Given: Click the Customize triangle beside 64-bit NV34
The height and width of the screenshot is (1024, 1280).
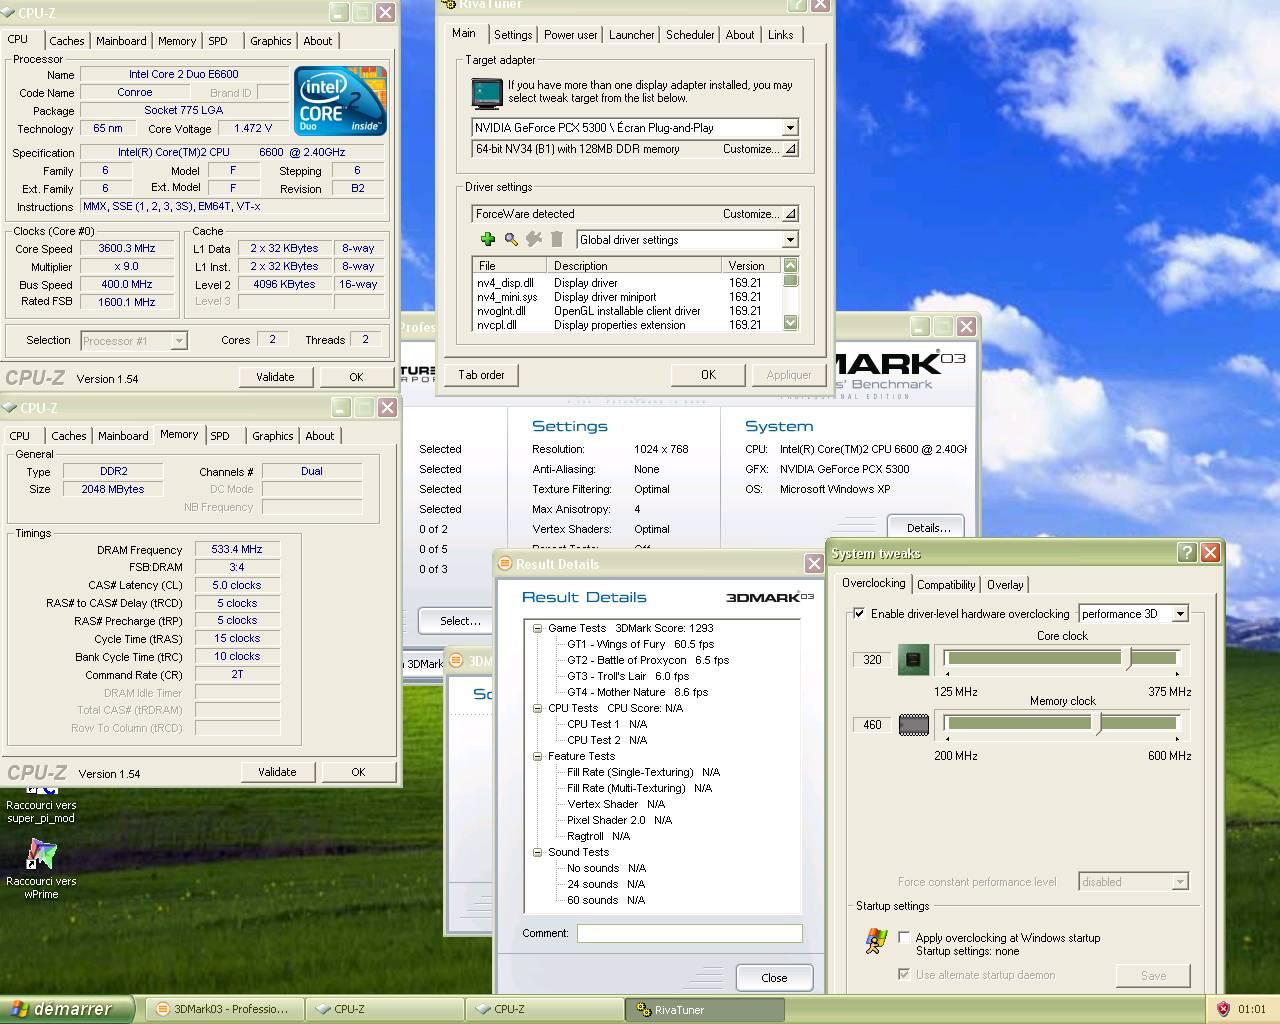Looking at the screenshot, I should click(789, 149).
